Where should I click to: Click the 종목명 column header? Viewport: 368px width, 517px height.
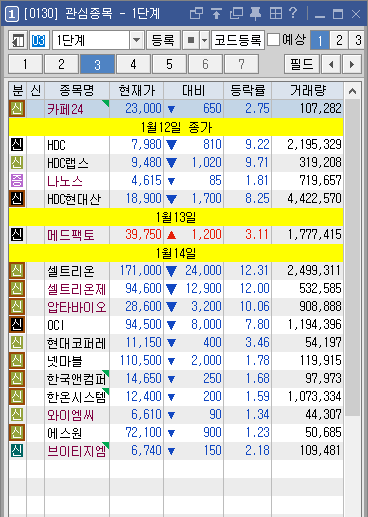tap(77, 90)
